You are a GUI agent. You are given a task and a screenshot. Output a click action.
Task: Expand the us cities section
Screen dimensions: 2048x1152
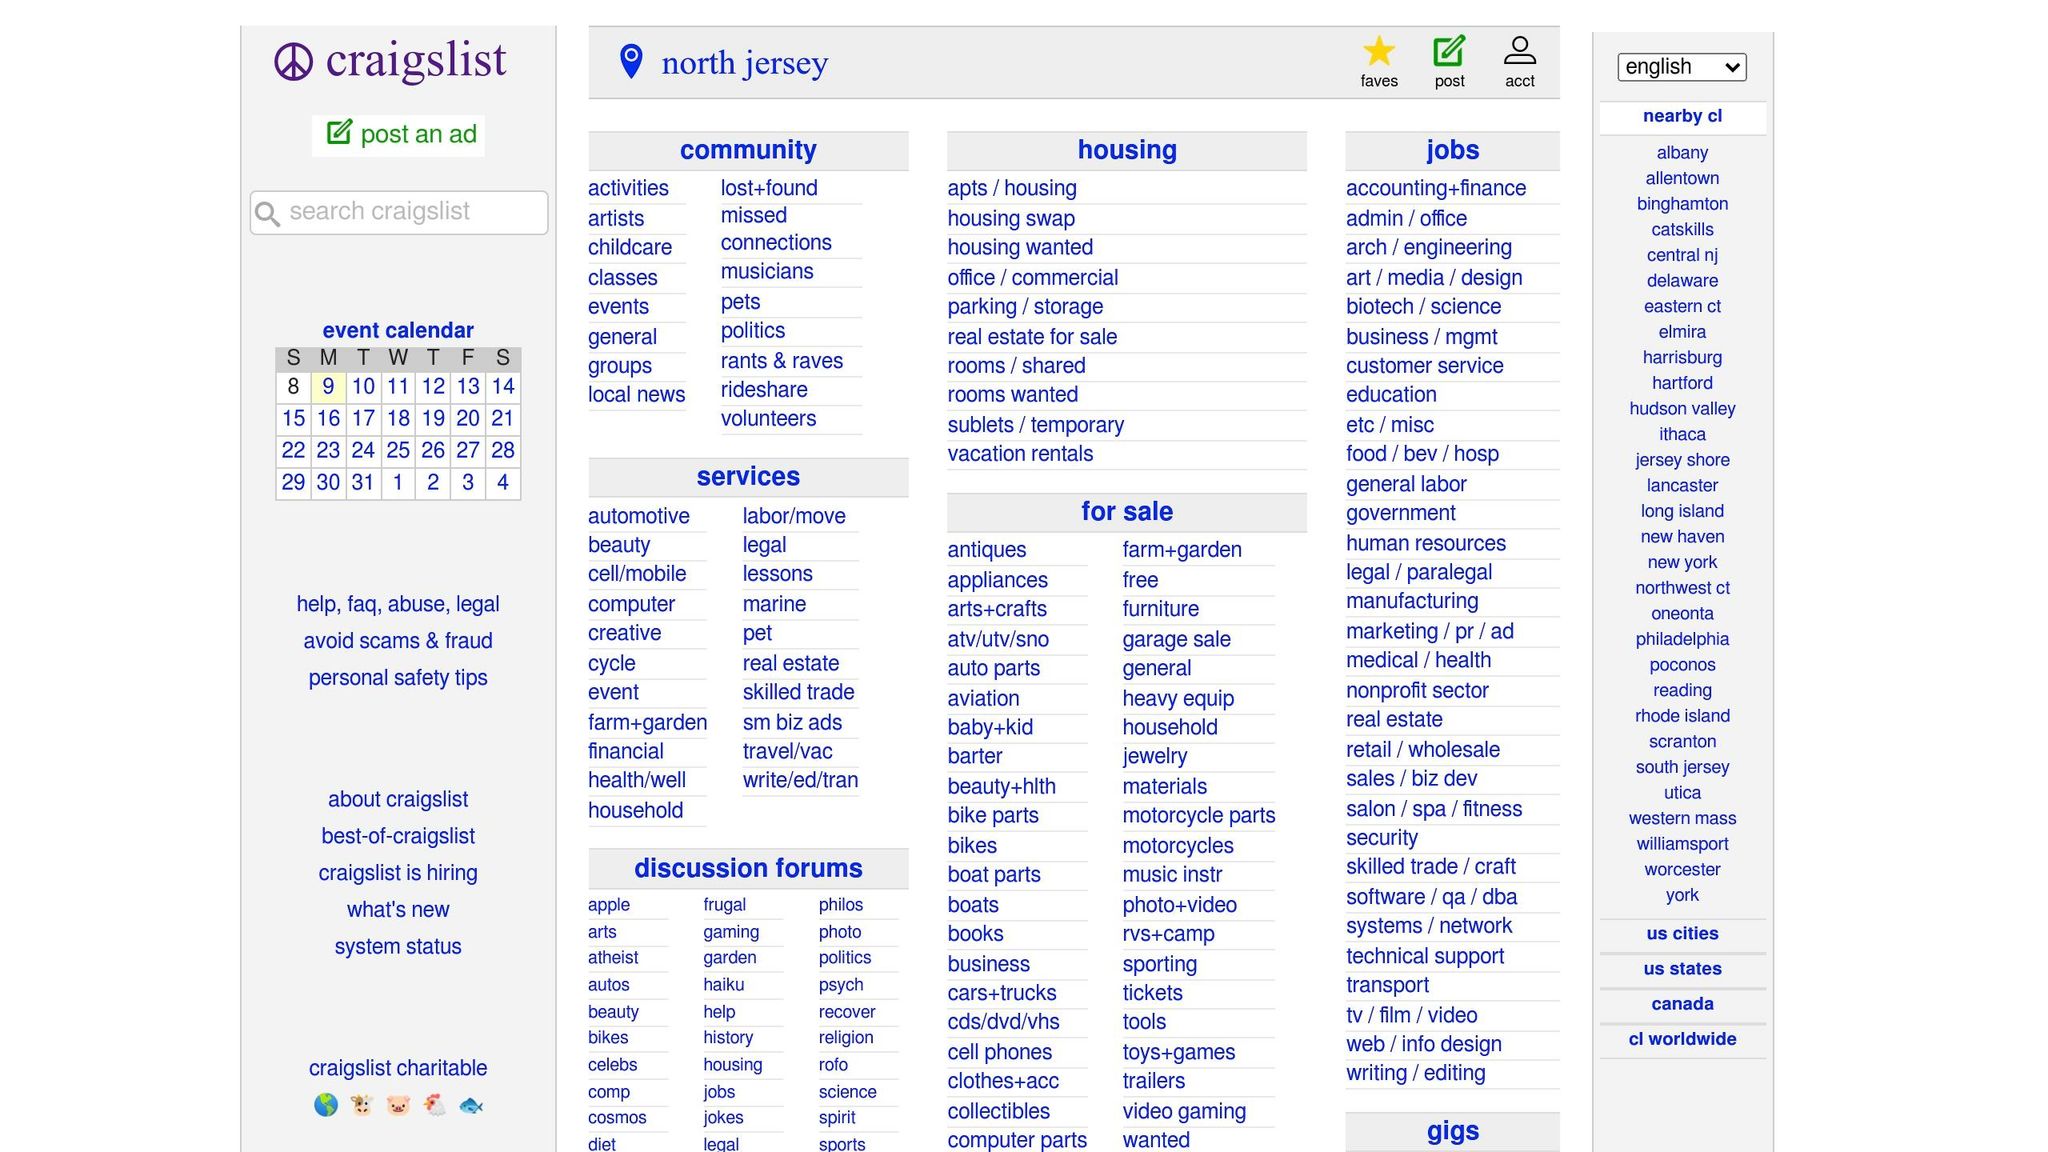coord(1682,933)
